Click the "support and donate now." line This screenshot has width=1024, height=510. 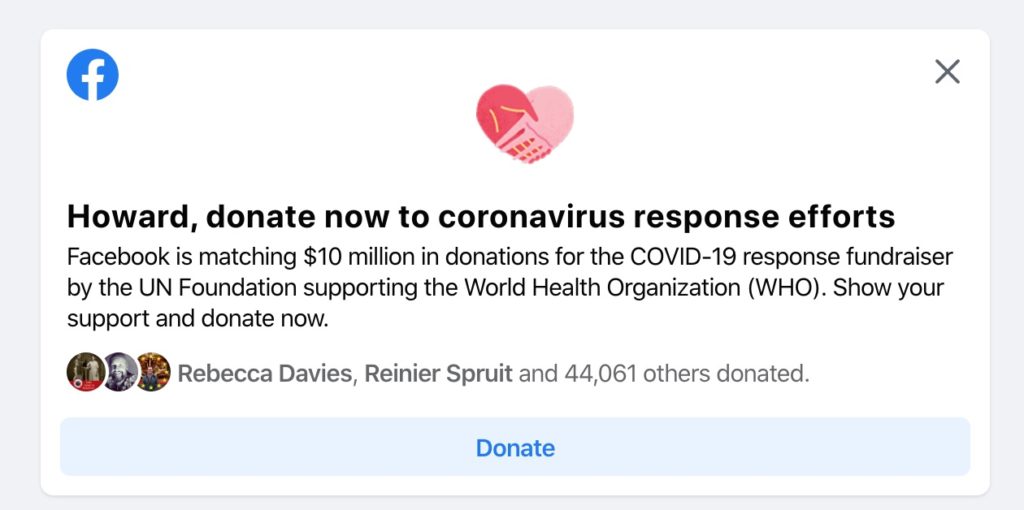[x=198, y=320]
